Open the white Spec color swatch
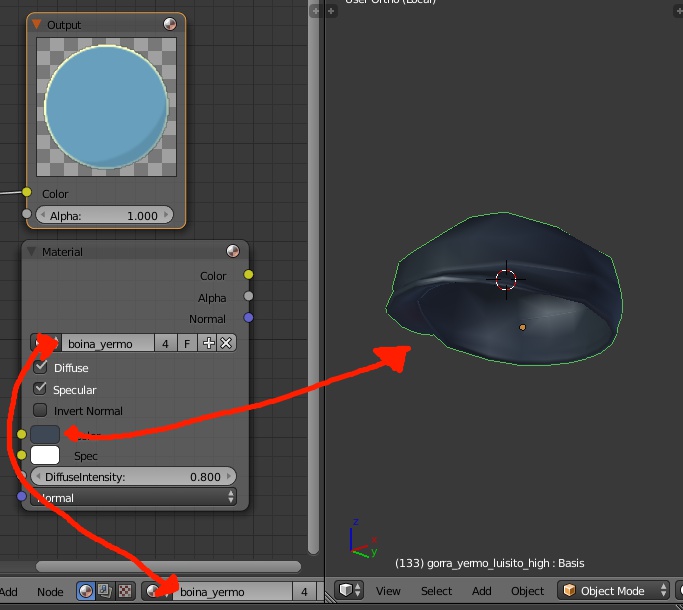Viewport: 683px width, 610px height. pos(45,455)
